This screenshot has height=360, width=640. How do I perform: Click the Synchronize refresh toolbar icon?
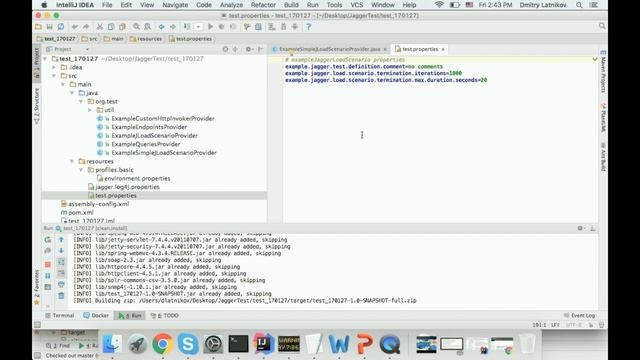tap(61, 27)
